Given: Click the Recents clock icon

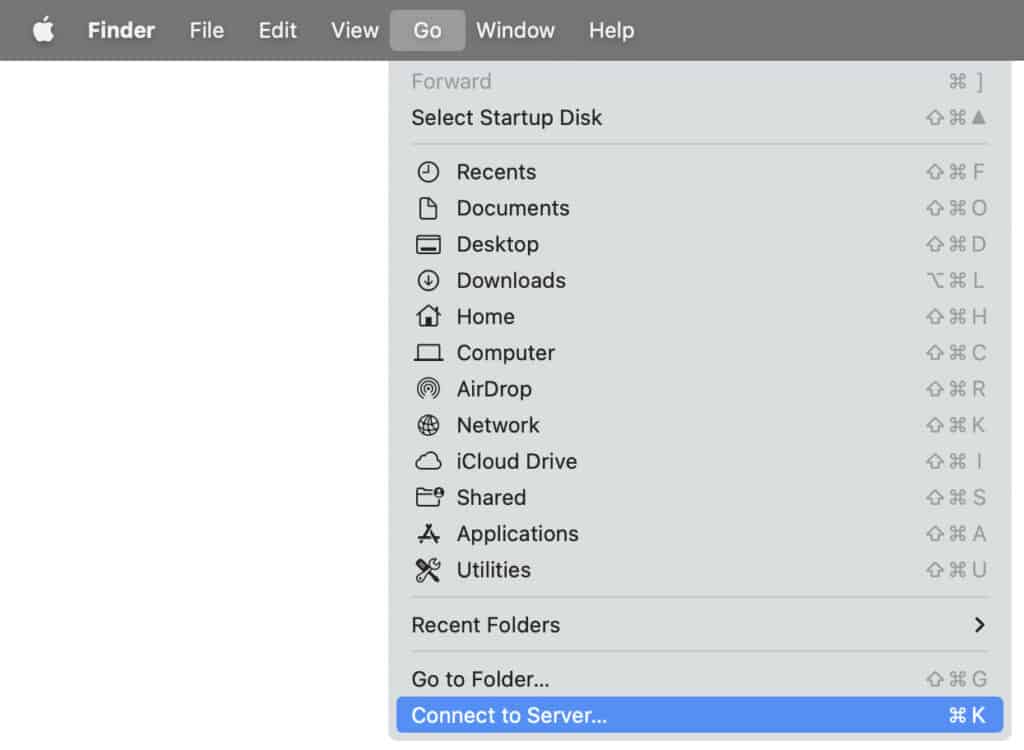Looking at the screenshot, I should (428, 172).
